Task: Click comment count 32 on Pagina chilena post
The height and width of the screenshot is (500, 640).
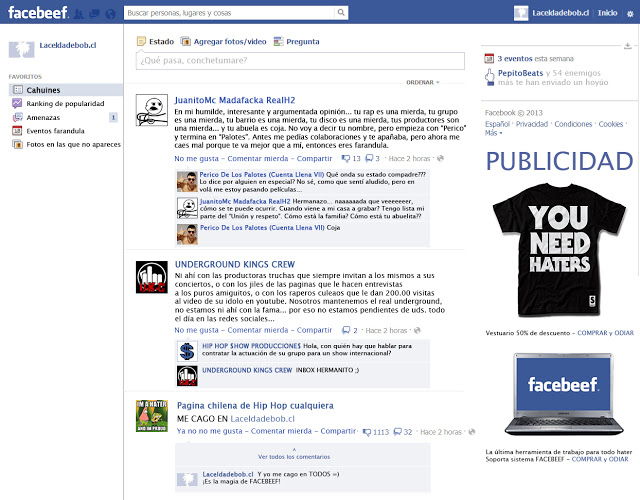Action: pos(403,432)
